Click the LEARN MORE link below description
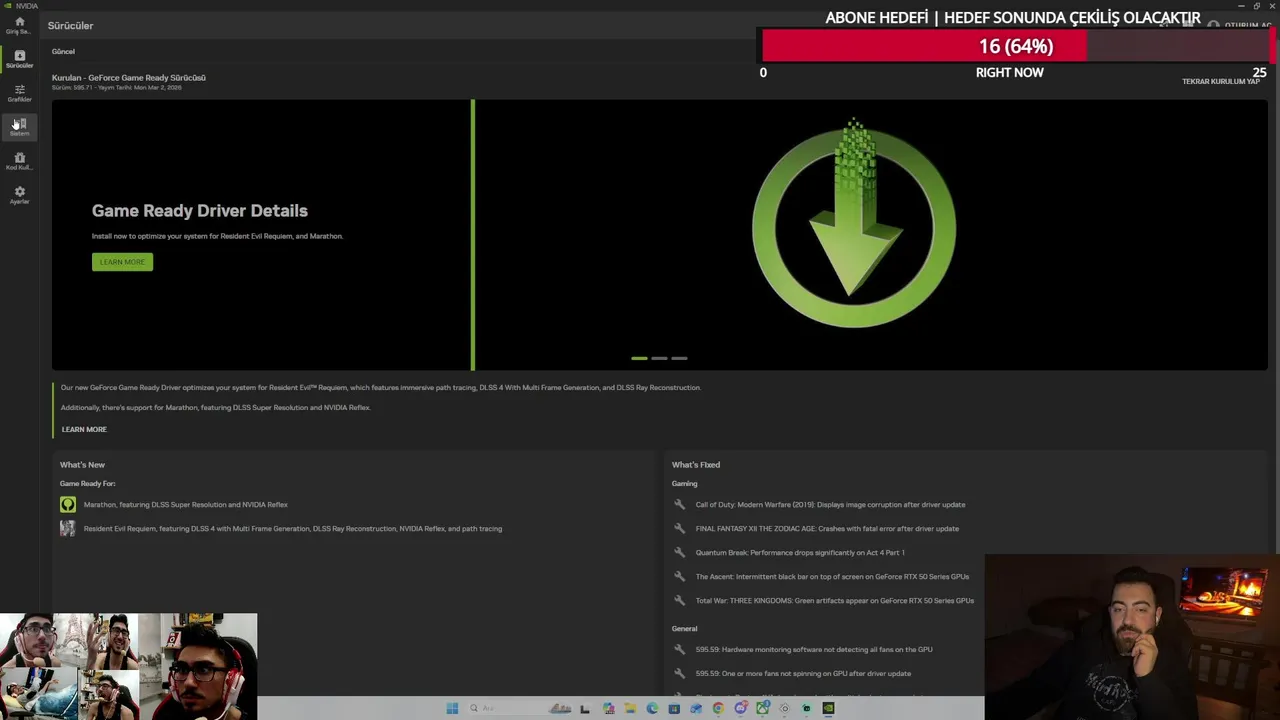The height and width of the screenshot is (720, 1280). (x=84, y=430)
